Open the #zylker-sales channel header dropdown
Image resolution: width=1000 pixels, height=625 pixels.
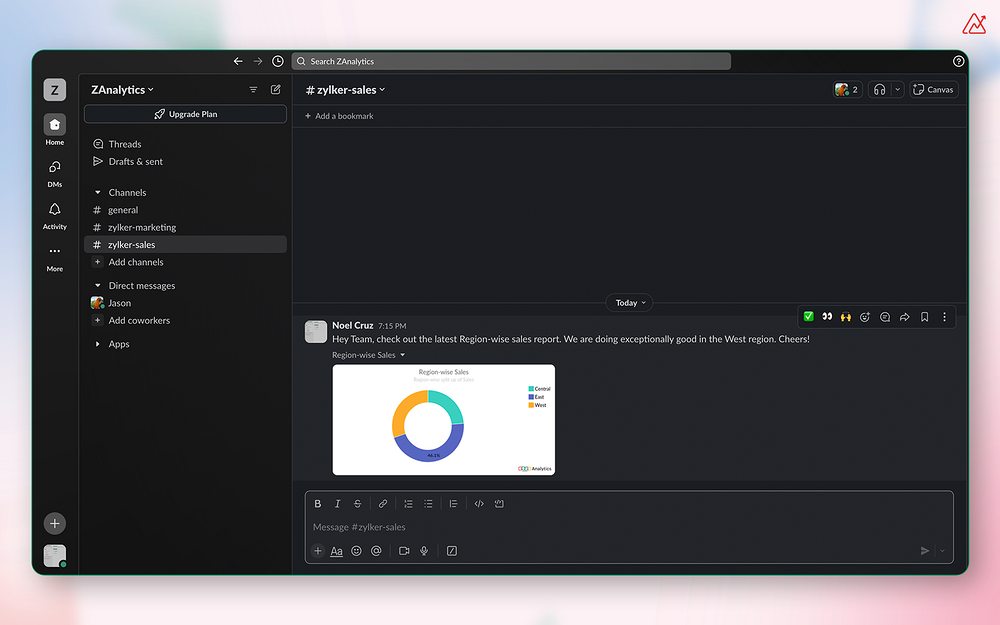pos(345,90)
